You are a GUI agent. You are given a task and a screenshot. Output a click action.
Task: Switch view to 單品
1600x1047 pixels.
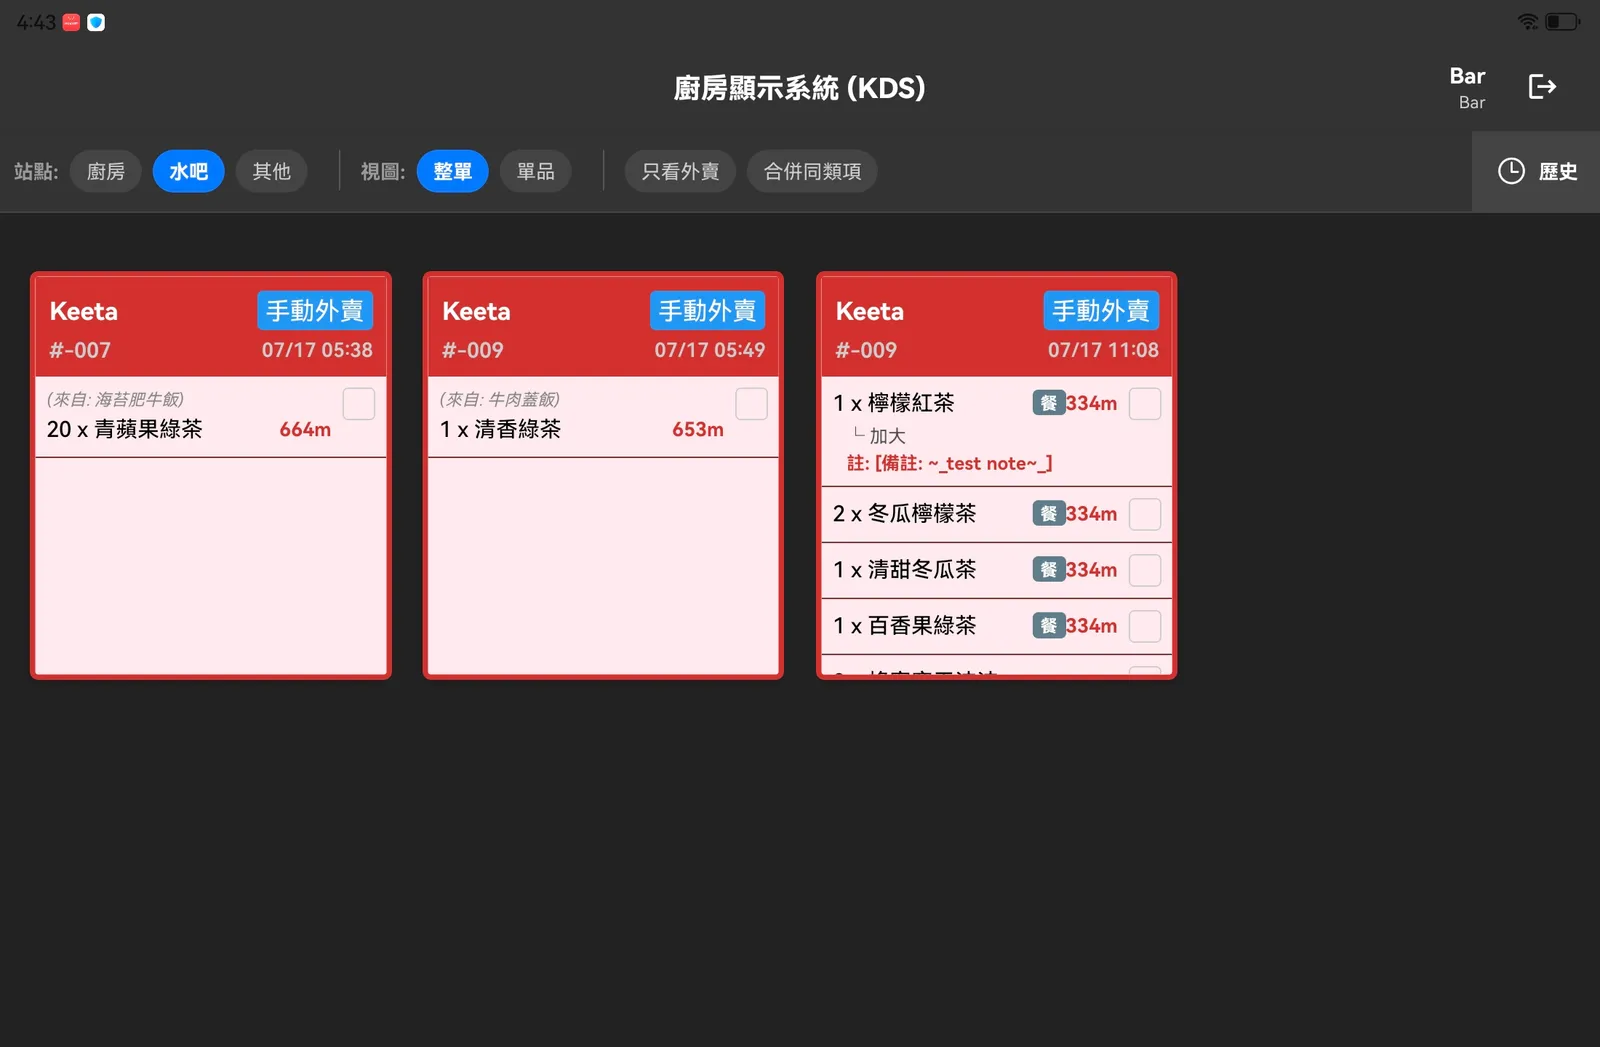(535, 171)
